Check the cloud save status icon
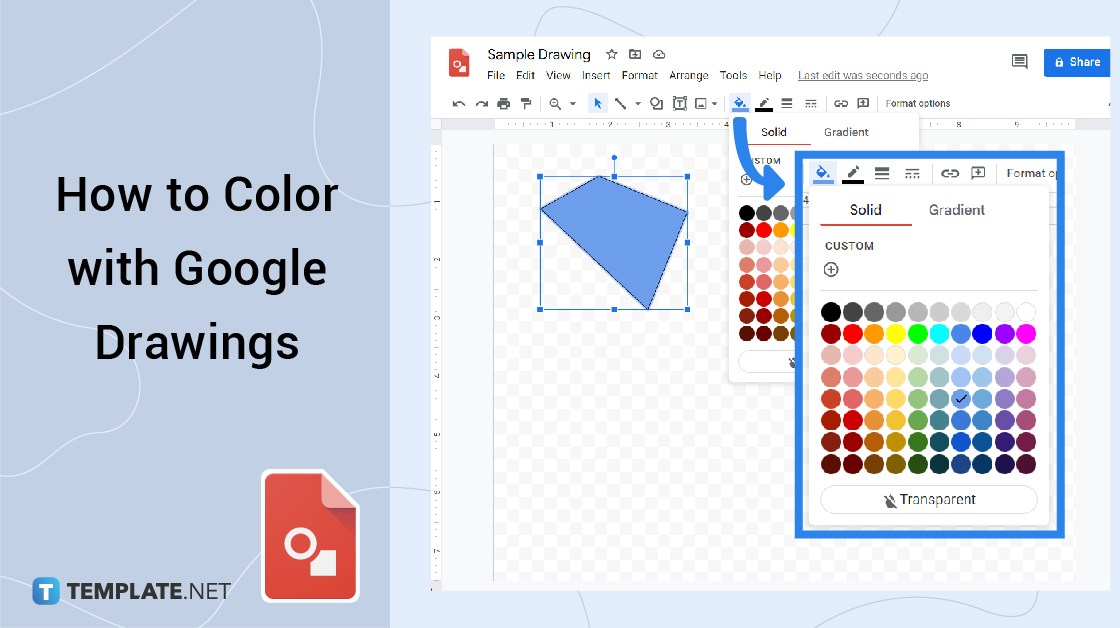This screenshot has height=628, width=1120. click(659, 54)
